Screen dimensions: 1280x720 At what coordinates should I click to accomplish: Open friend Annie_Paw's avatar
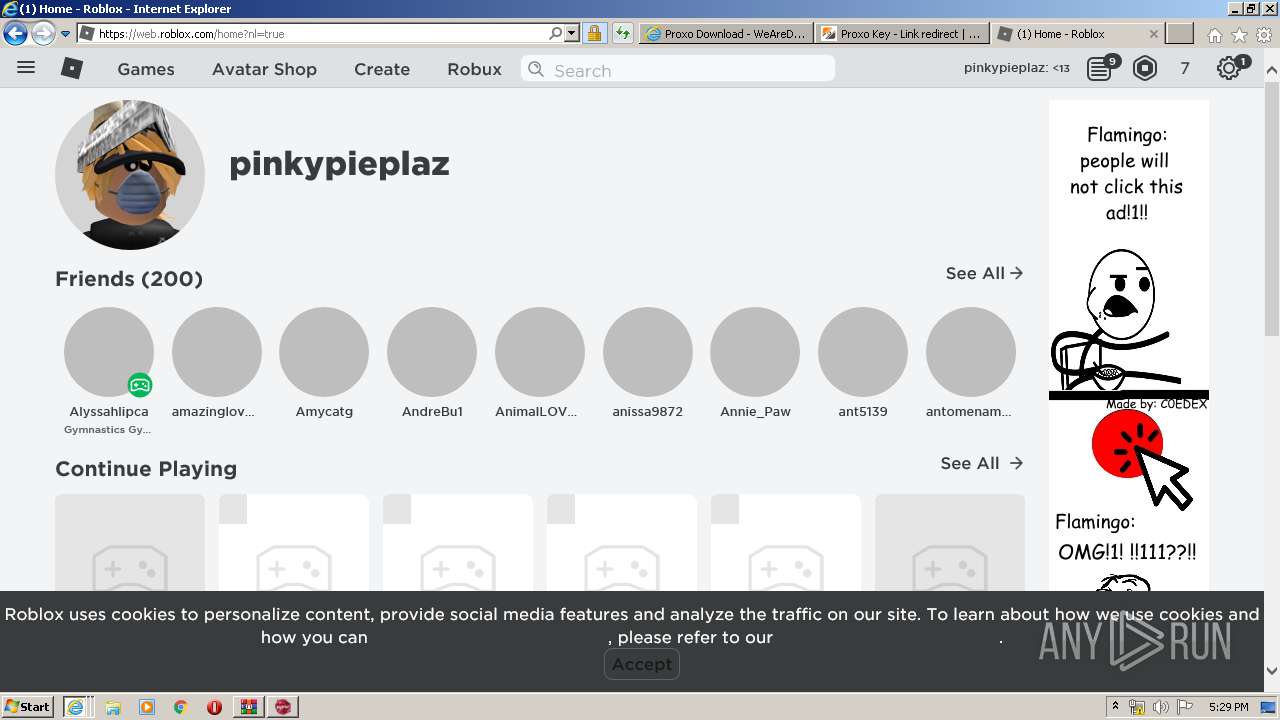tap(755, 352)
